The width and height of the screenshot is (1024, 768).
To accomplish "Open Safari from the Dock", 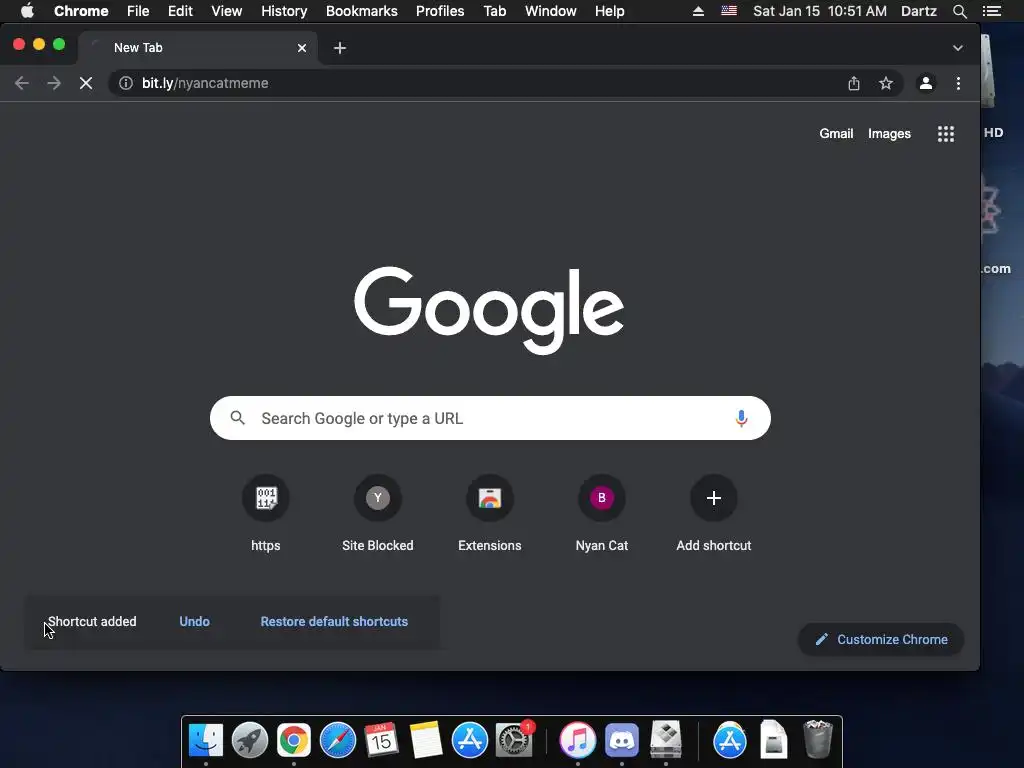I will tap(338, 740).
